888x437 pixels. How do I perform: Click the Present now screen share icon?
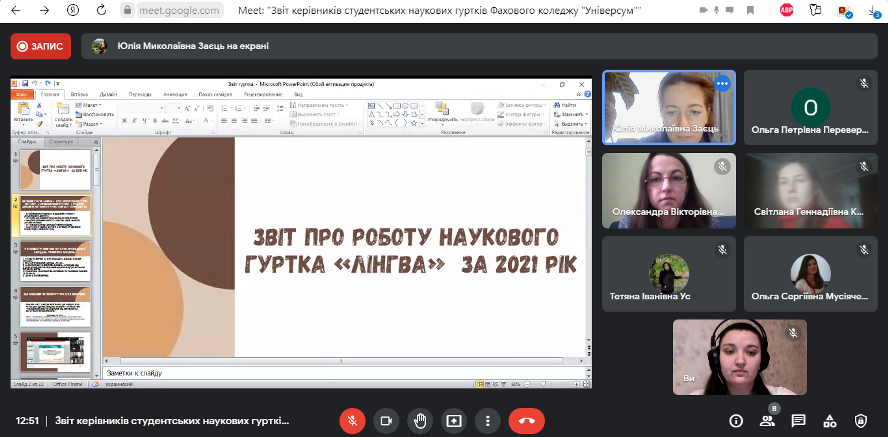[454, 421]
